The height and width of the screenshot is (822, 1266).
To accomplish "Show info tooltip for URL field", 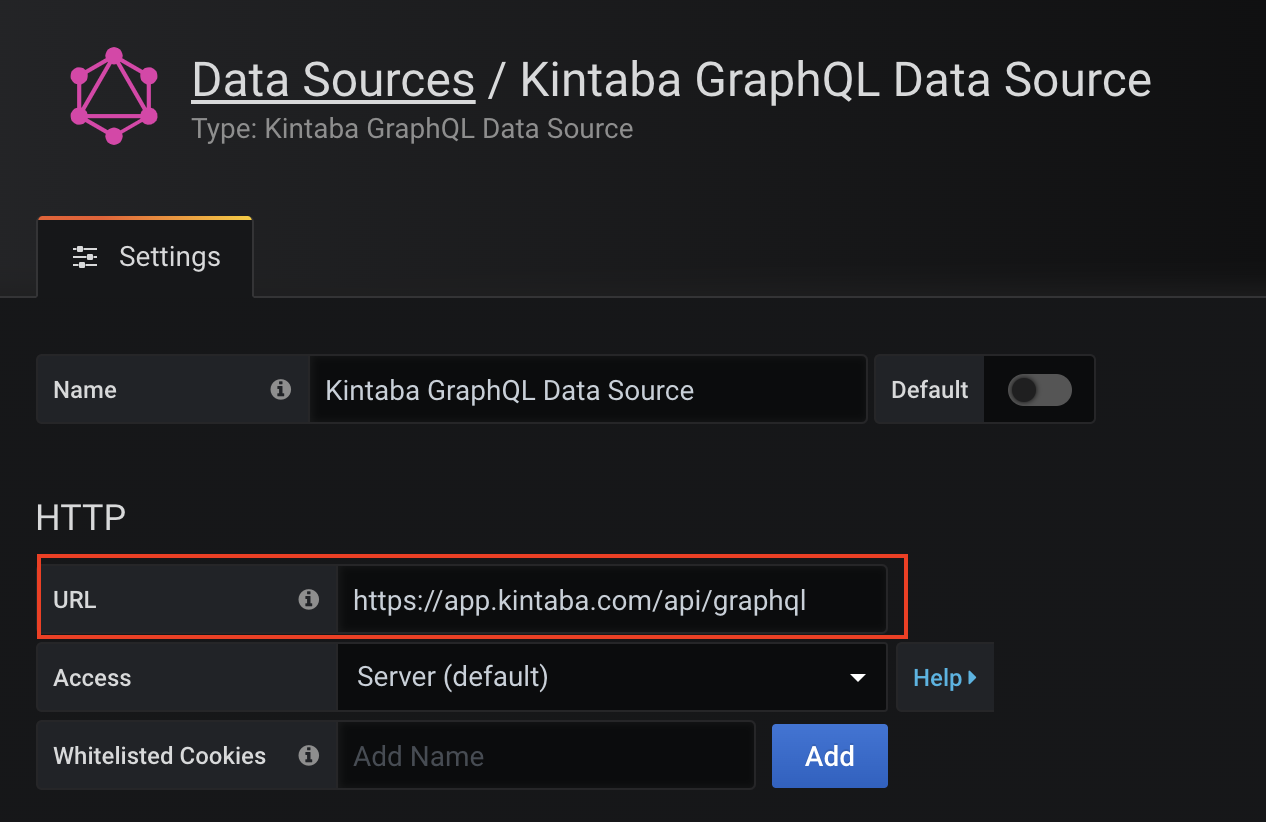I will click(309, 599).
